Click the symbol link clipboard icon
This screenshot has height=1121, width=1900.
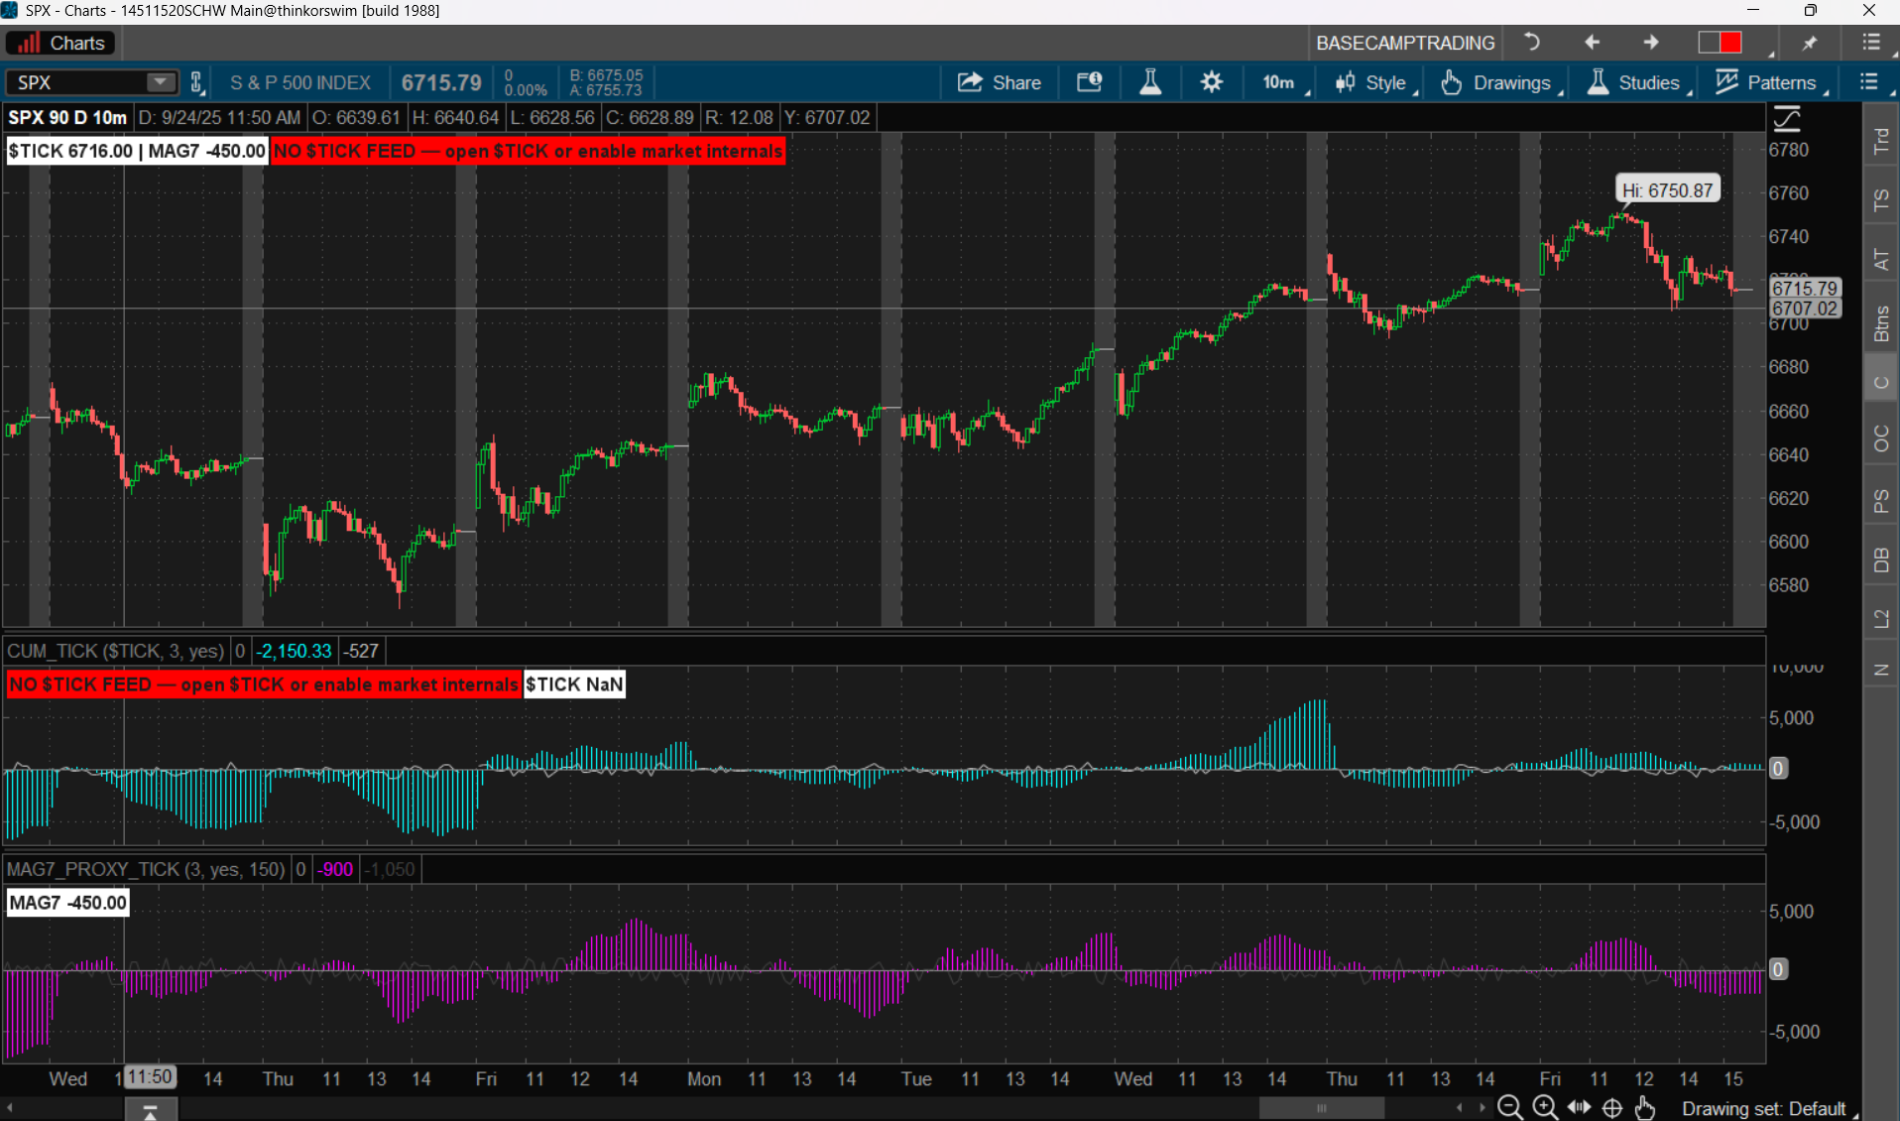pos(197,83)
